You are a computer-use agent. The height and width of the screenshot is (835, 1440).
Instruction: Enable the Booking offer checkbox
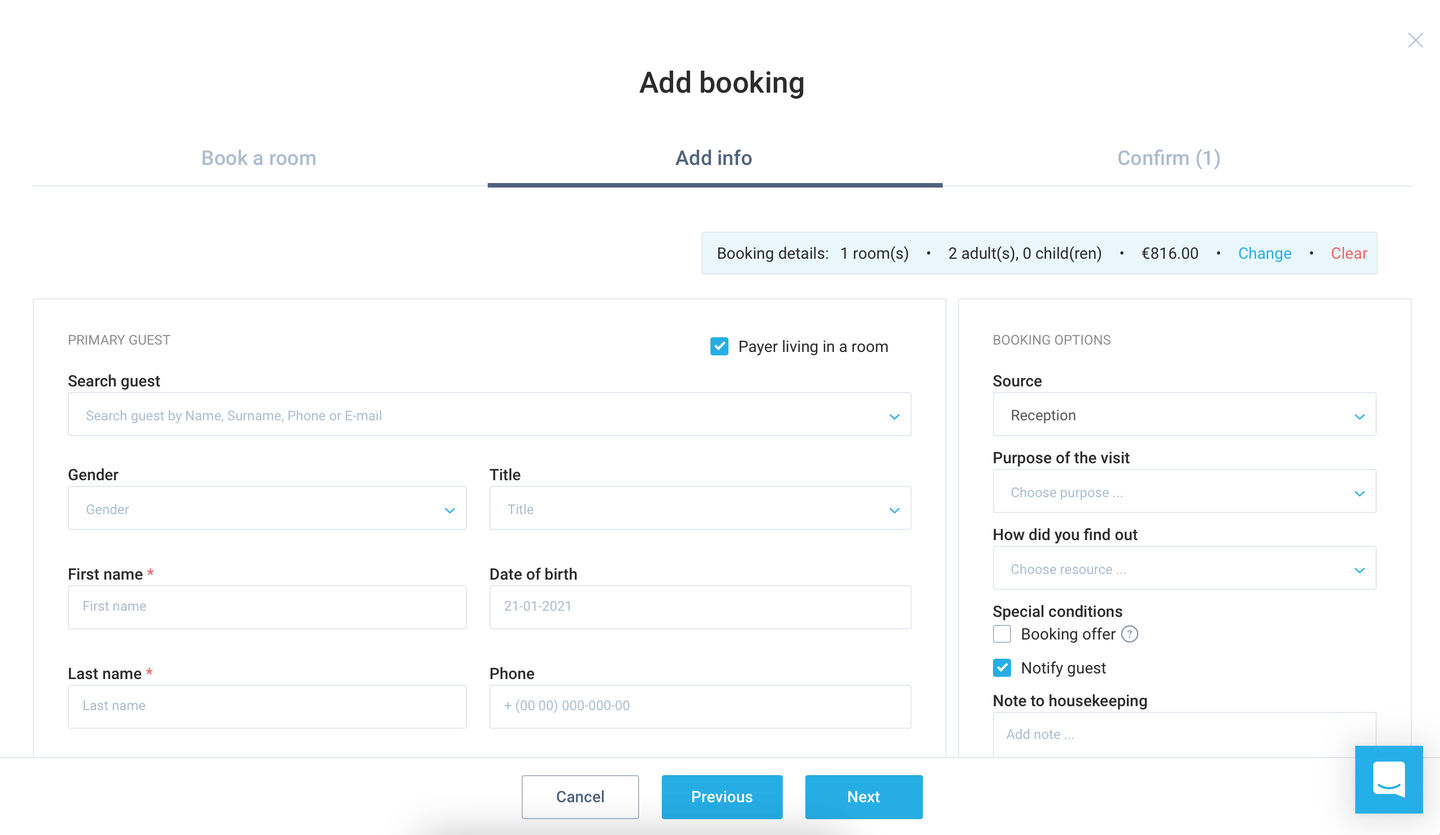(x=1002, y=634)
